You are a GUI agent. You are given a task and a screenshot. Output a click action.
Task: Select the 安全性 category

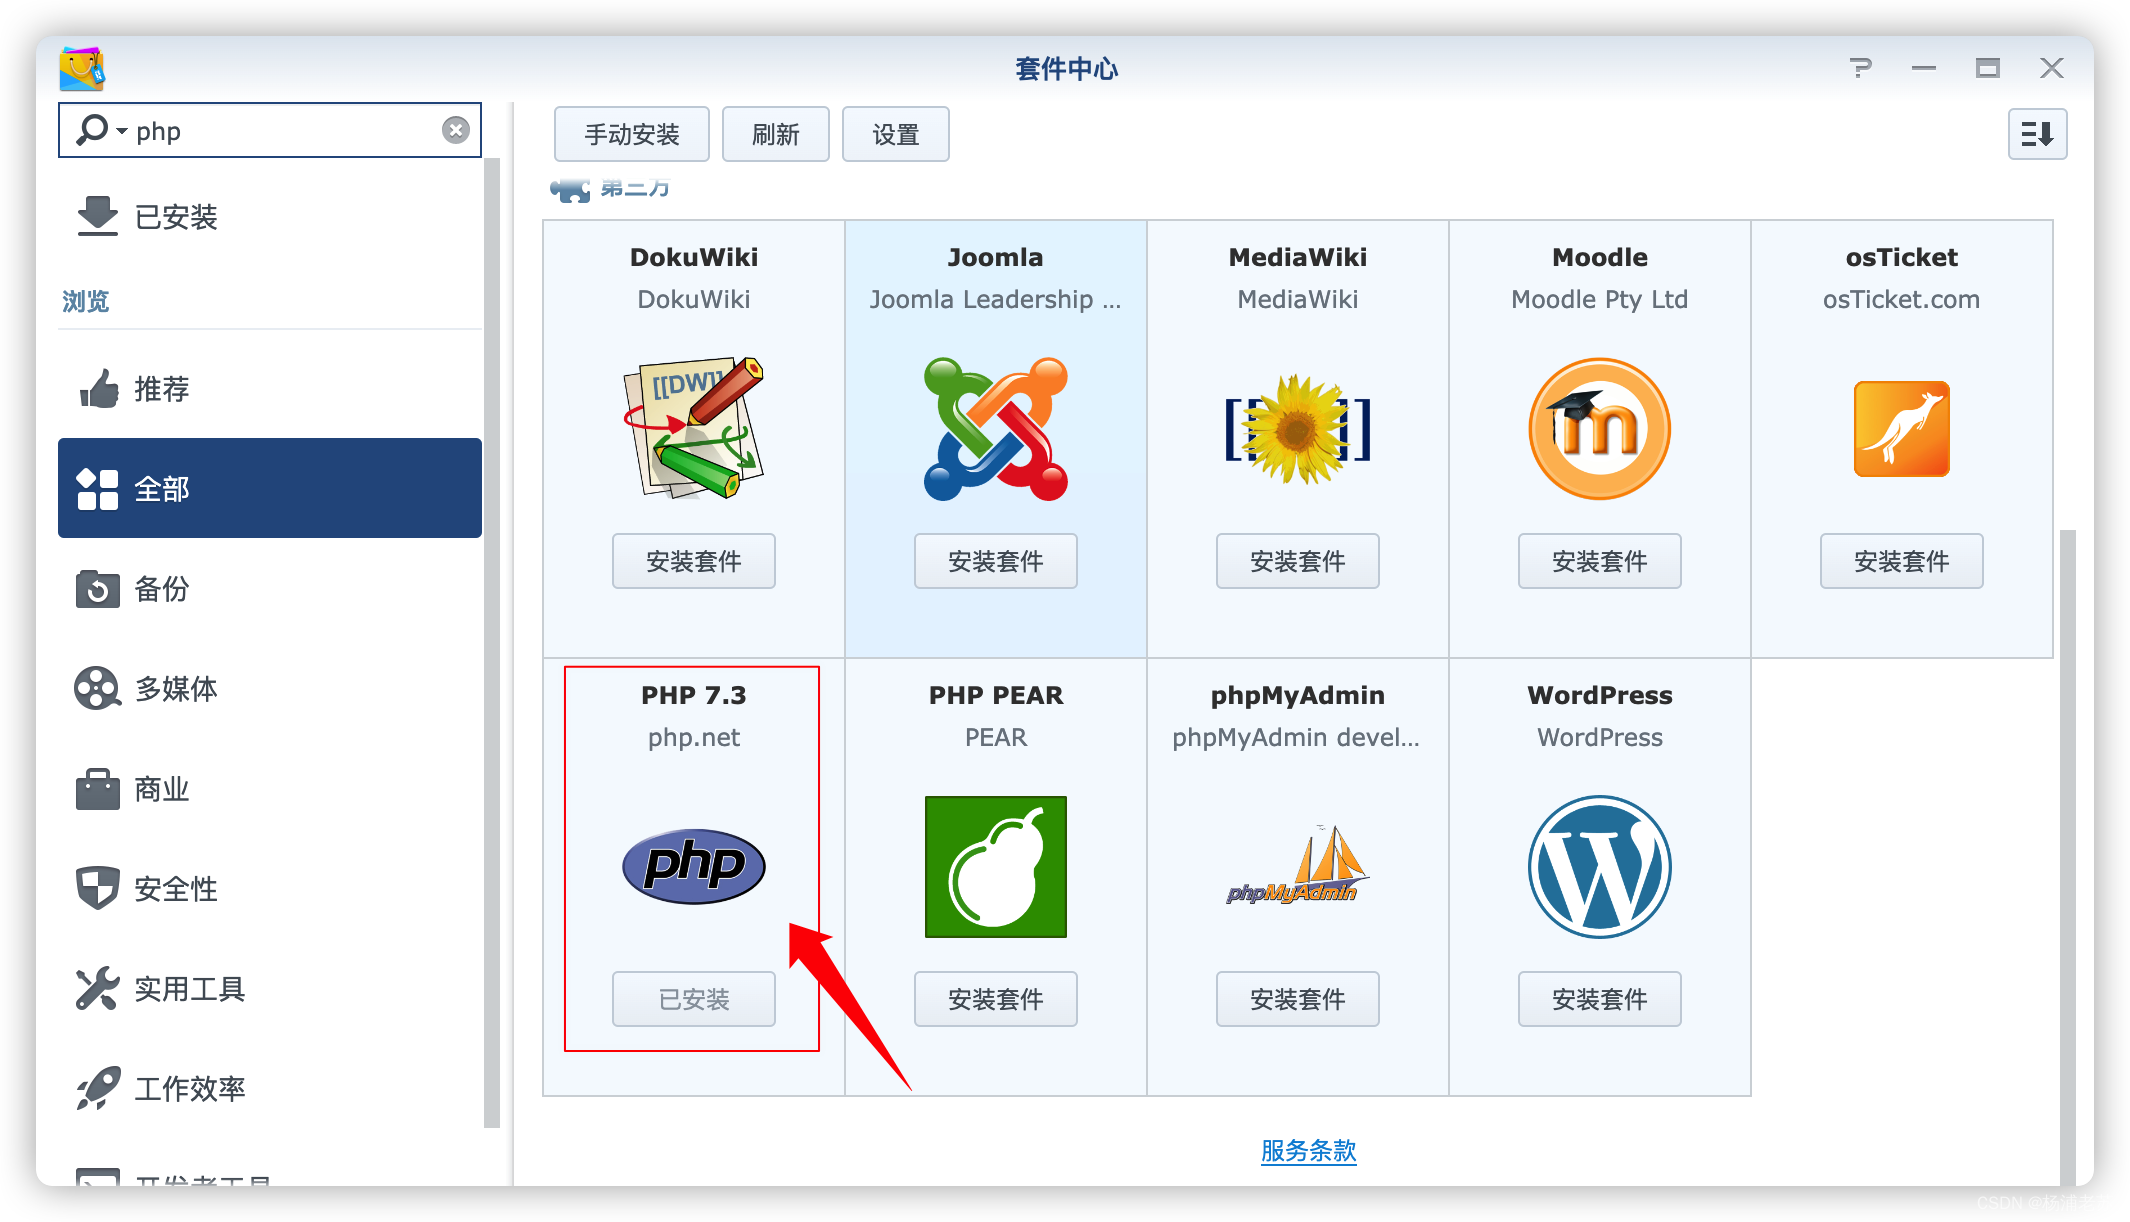coord(270,889)
